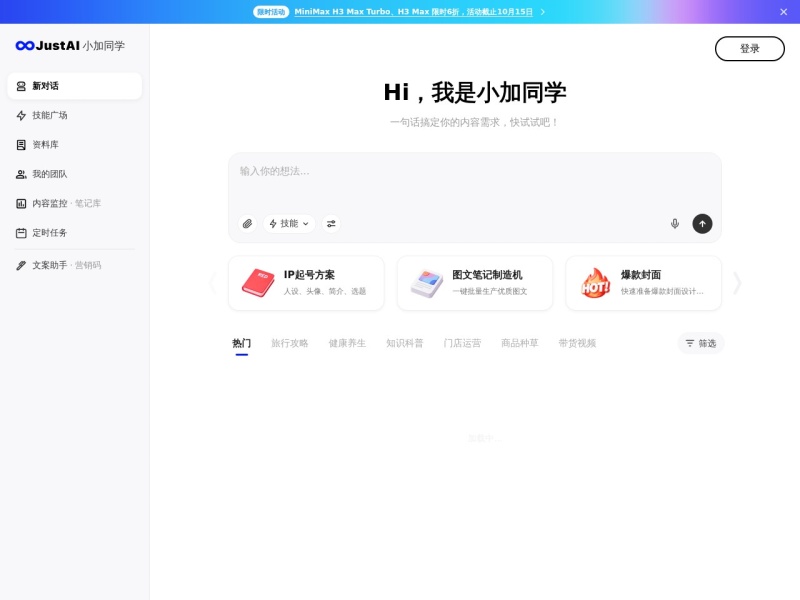Expand the 技能 dropdown

(x=289, y=223)
